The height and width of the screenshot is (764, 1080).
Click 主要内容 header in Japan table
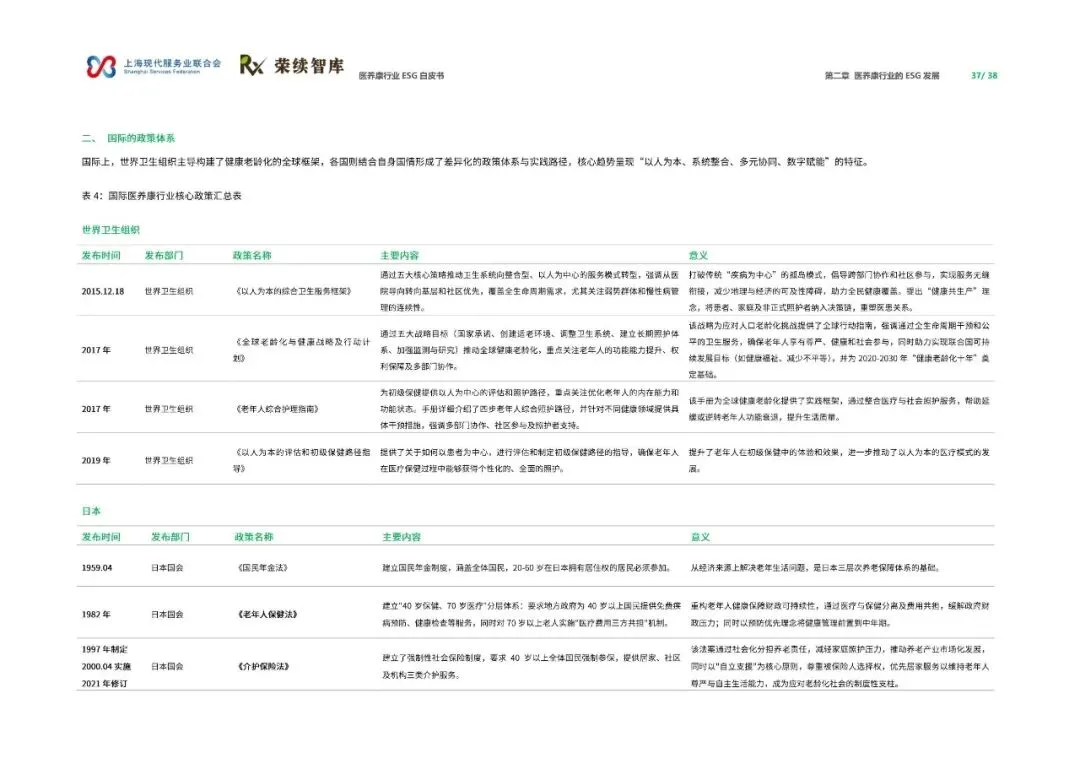402,537
